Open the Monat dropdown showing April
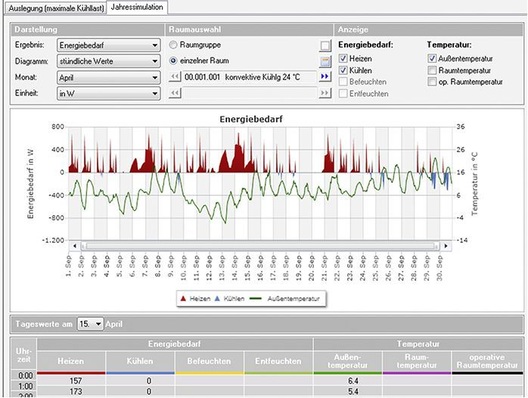This screenshot has width=528, height=398. pos(108,77)
